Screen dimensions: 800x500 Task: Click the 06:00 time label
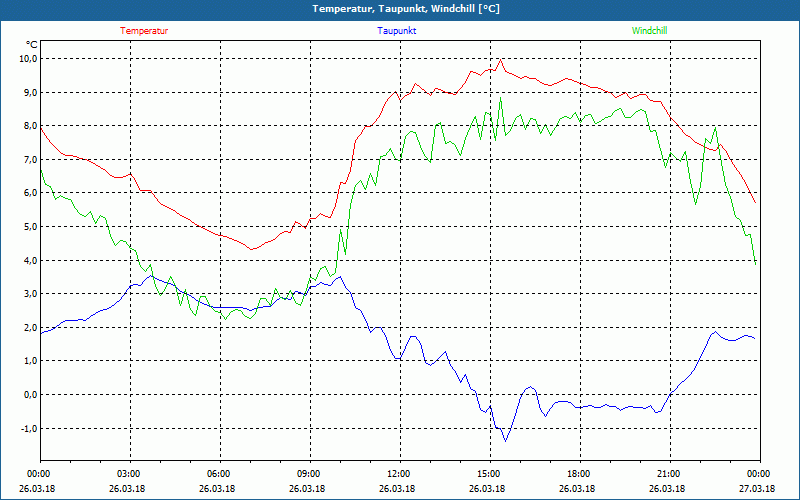[219, 473]
